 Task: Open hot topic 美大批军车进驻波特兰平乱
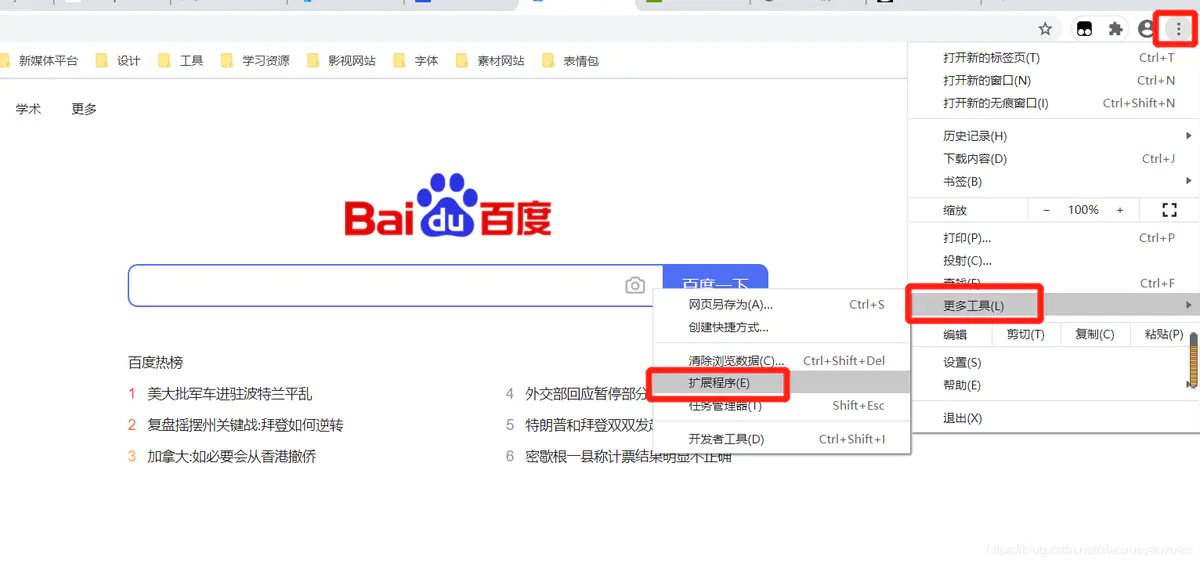pyautogui.click(x=230, y=394)
